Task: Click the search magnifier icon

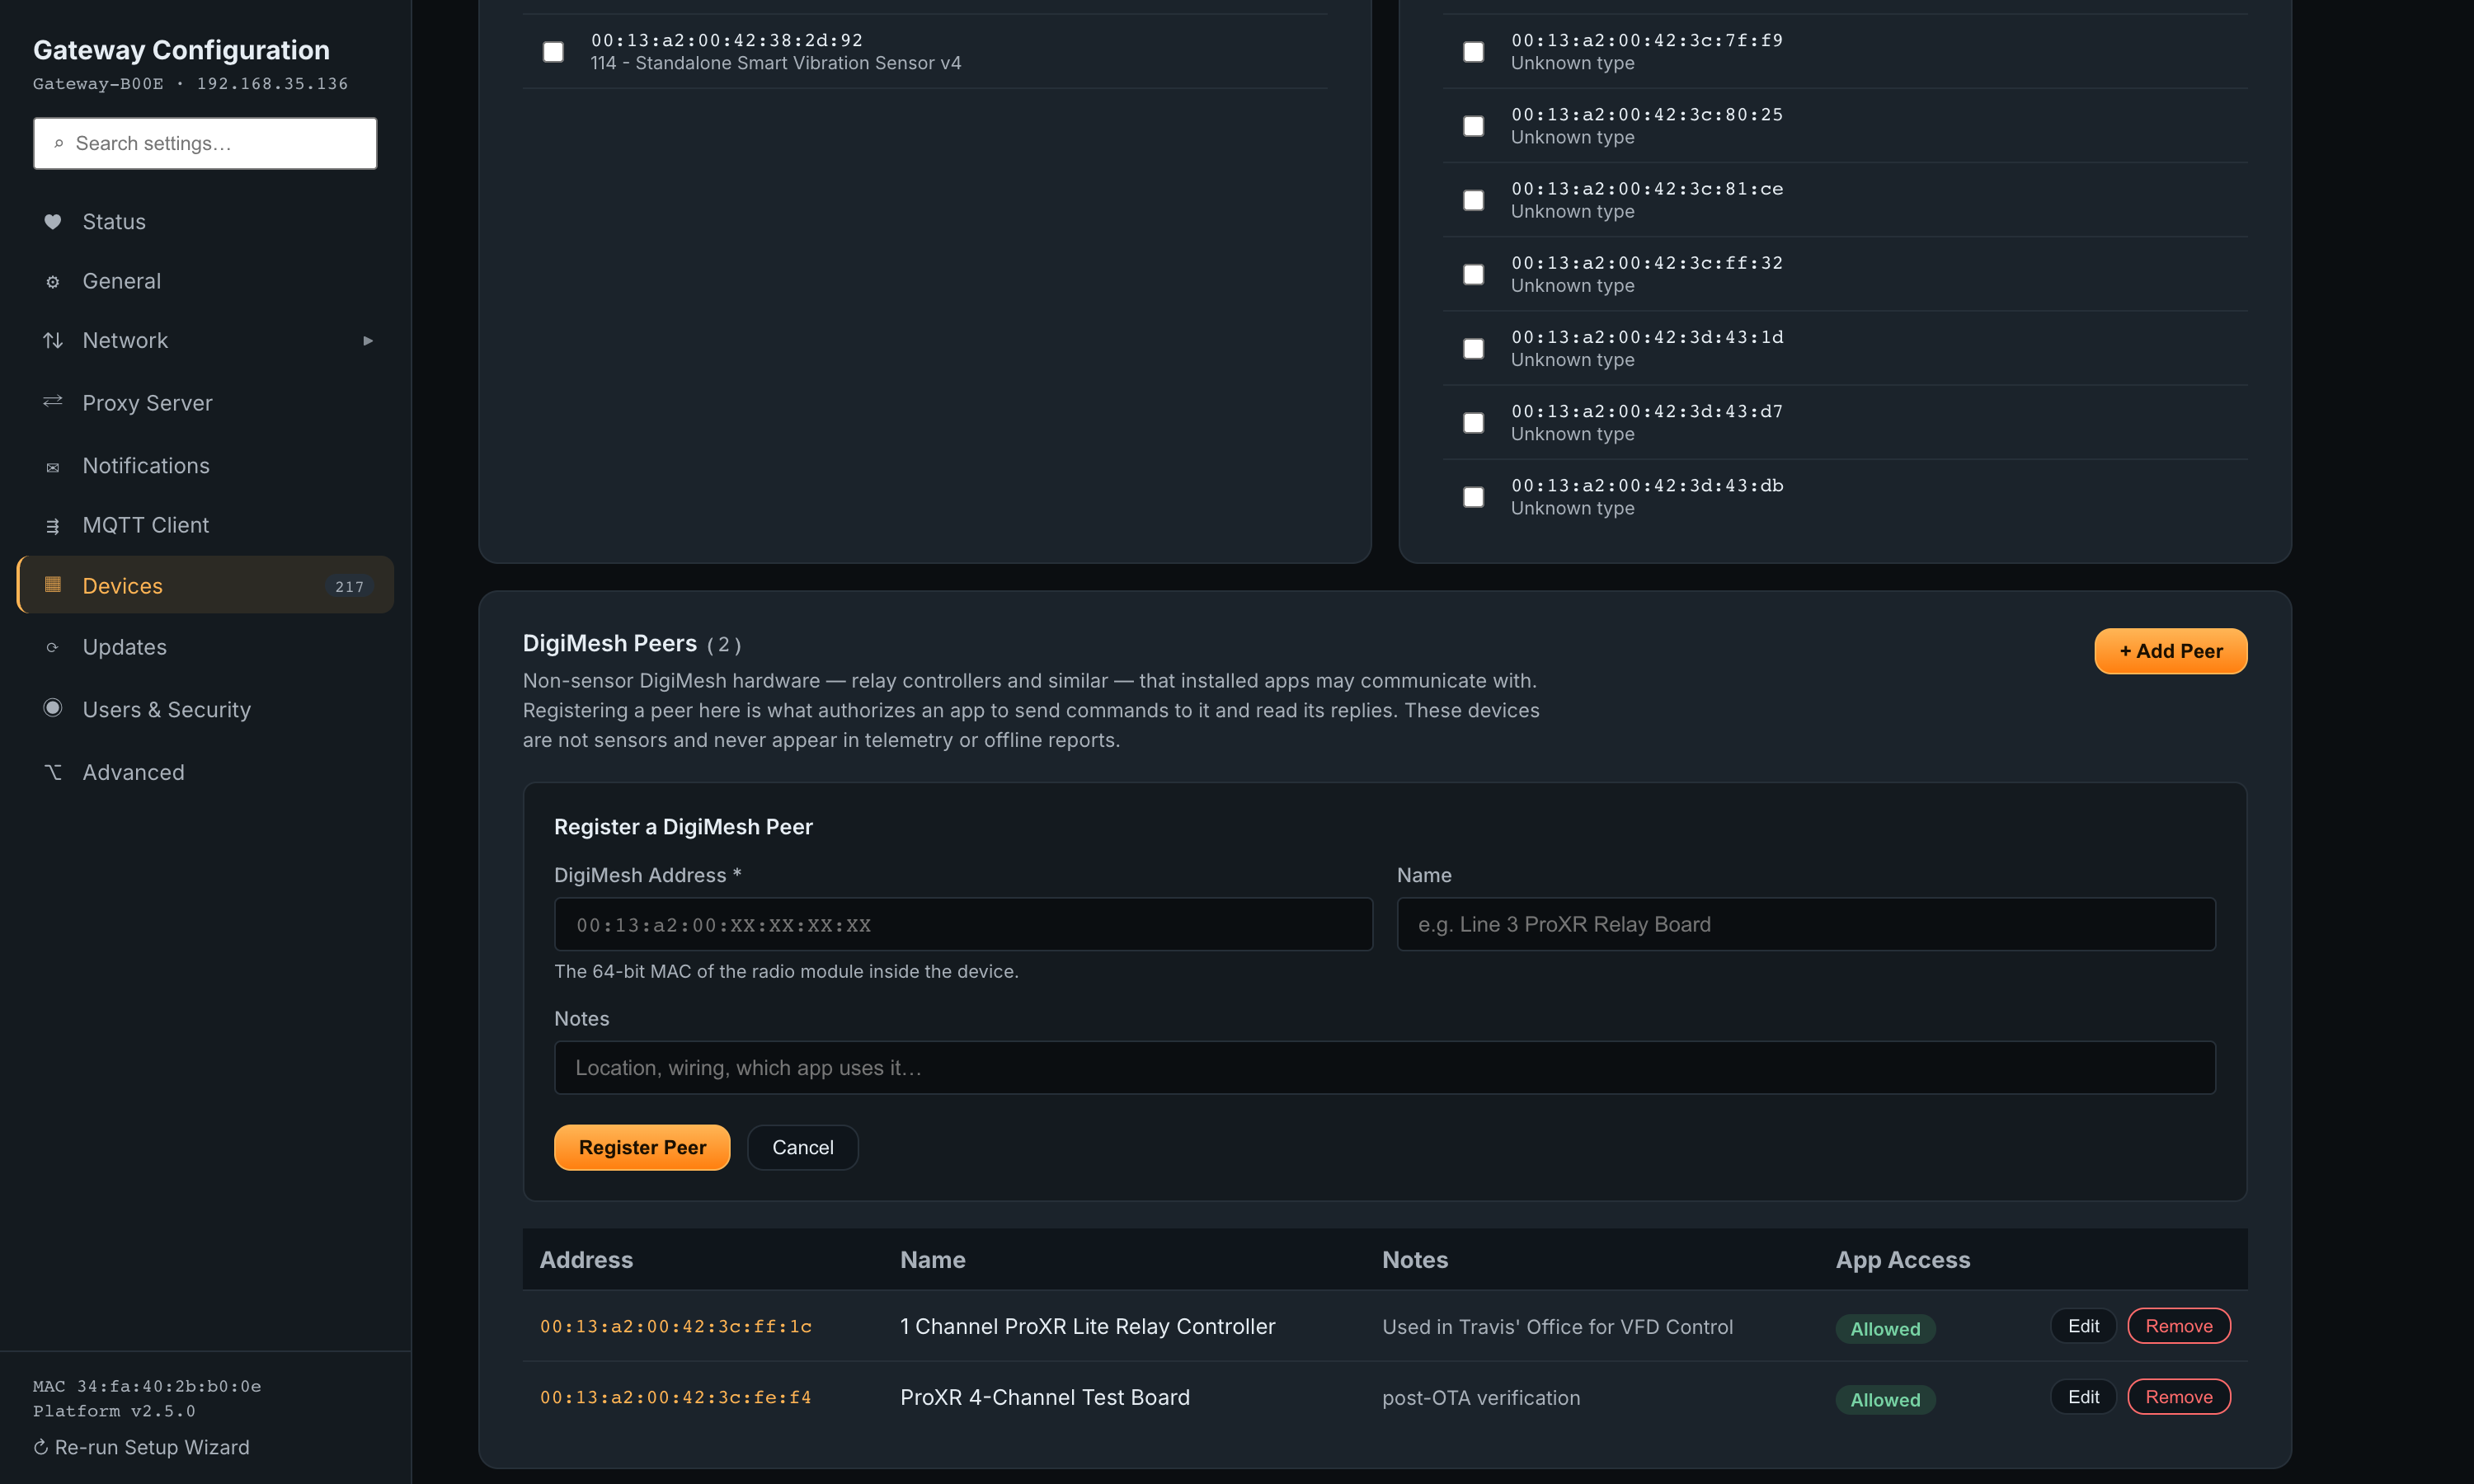Action: pos(59,144)
